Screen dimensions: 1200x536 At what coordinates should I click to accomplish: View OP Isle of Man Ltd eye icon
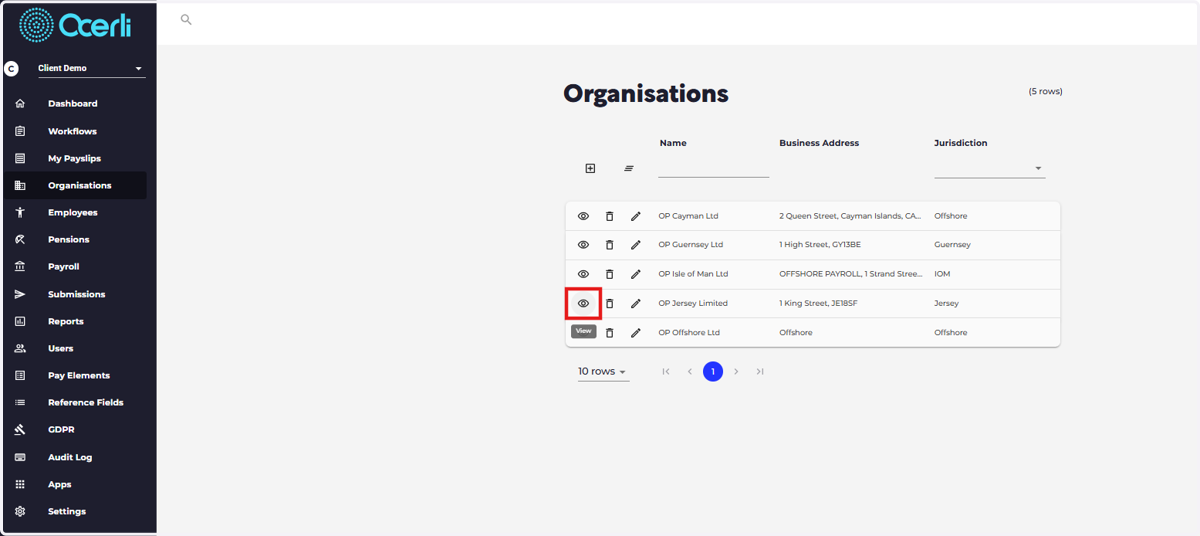[583, 274]
